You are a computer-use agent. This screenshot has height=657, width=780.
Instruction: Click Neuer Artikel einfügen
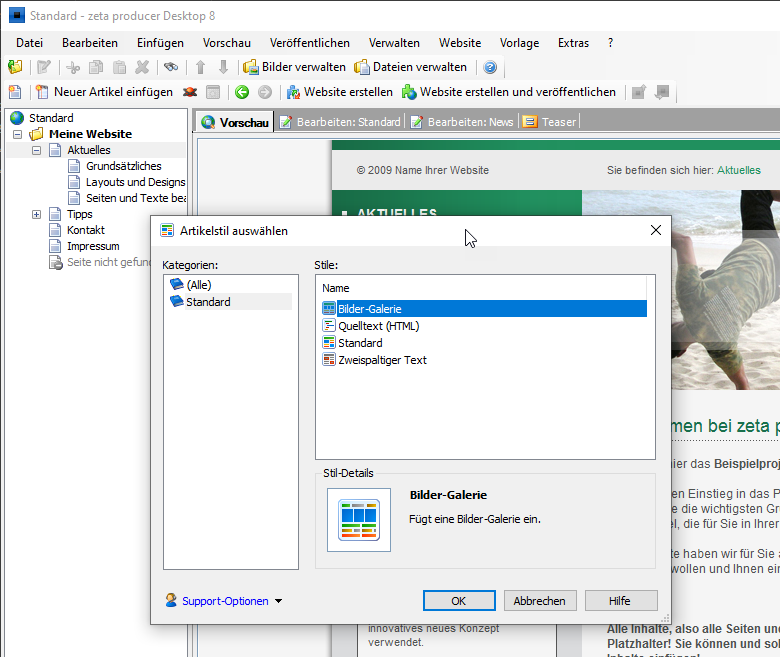pyautogui.click(x=104, y=92)
